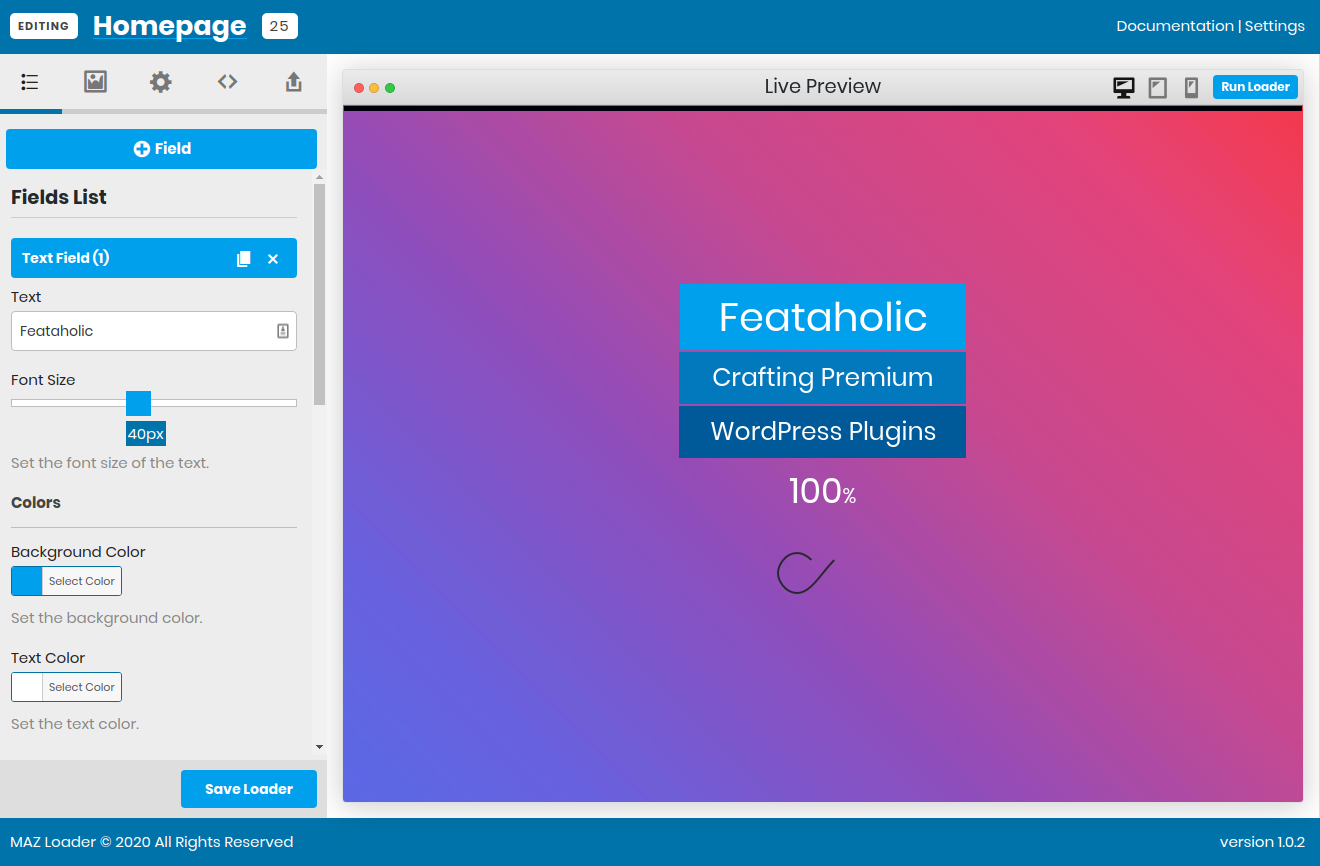The height and width of the screenshot is (866, 1320).
Task: Click the Save Loader button
Action: click(x=249, y=789)
